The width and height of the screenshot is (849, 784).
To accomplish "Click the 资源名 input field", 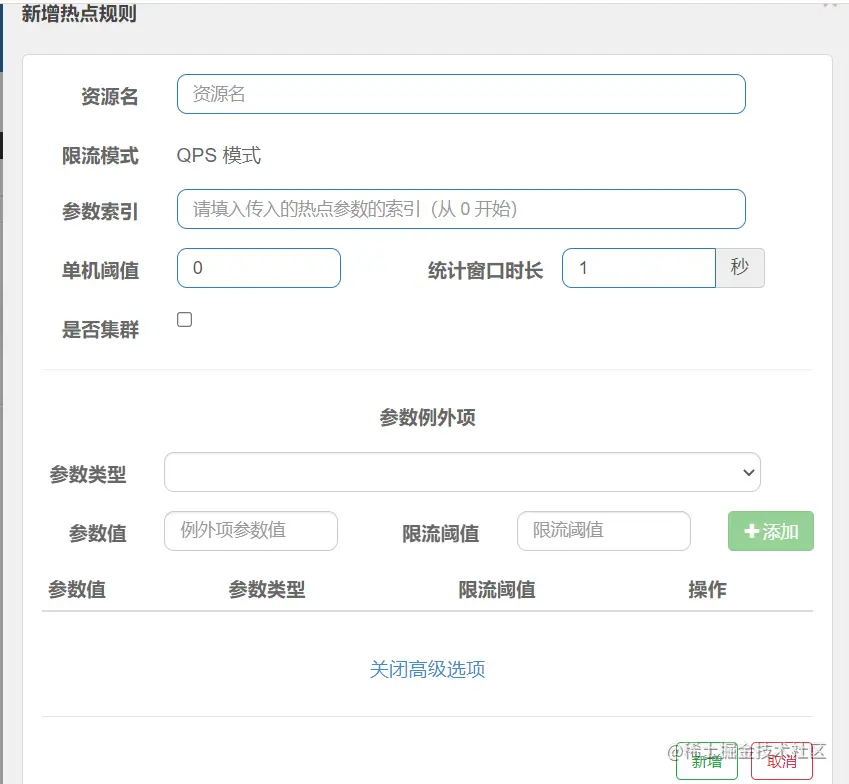I will click(x=461, y=94).
